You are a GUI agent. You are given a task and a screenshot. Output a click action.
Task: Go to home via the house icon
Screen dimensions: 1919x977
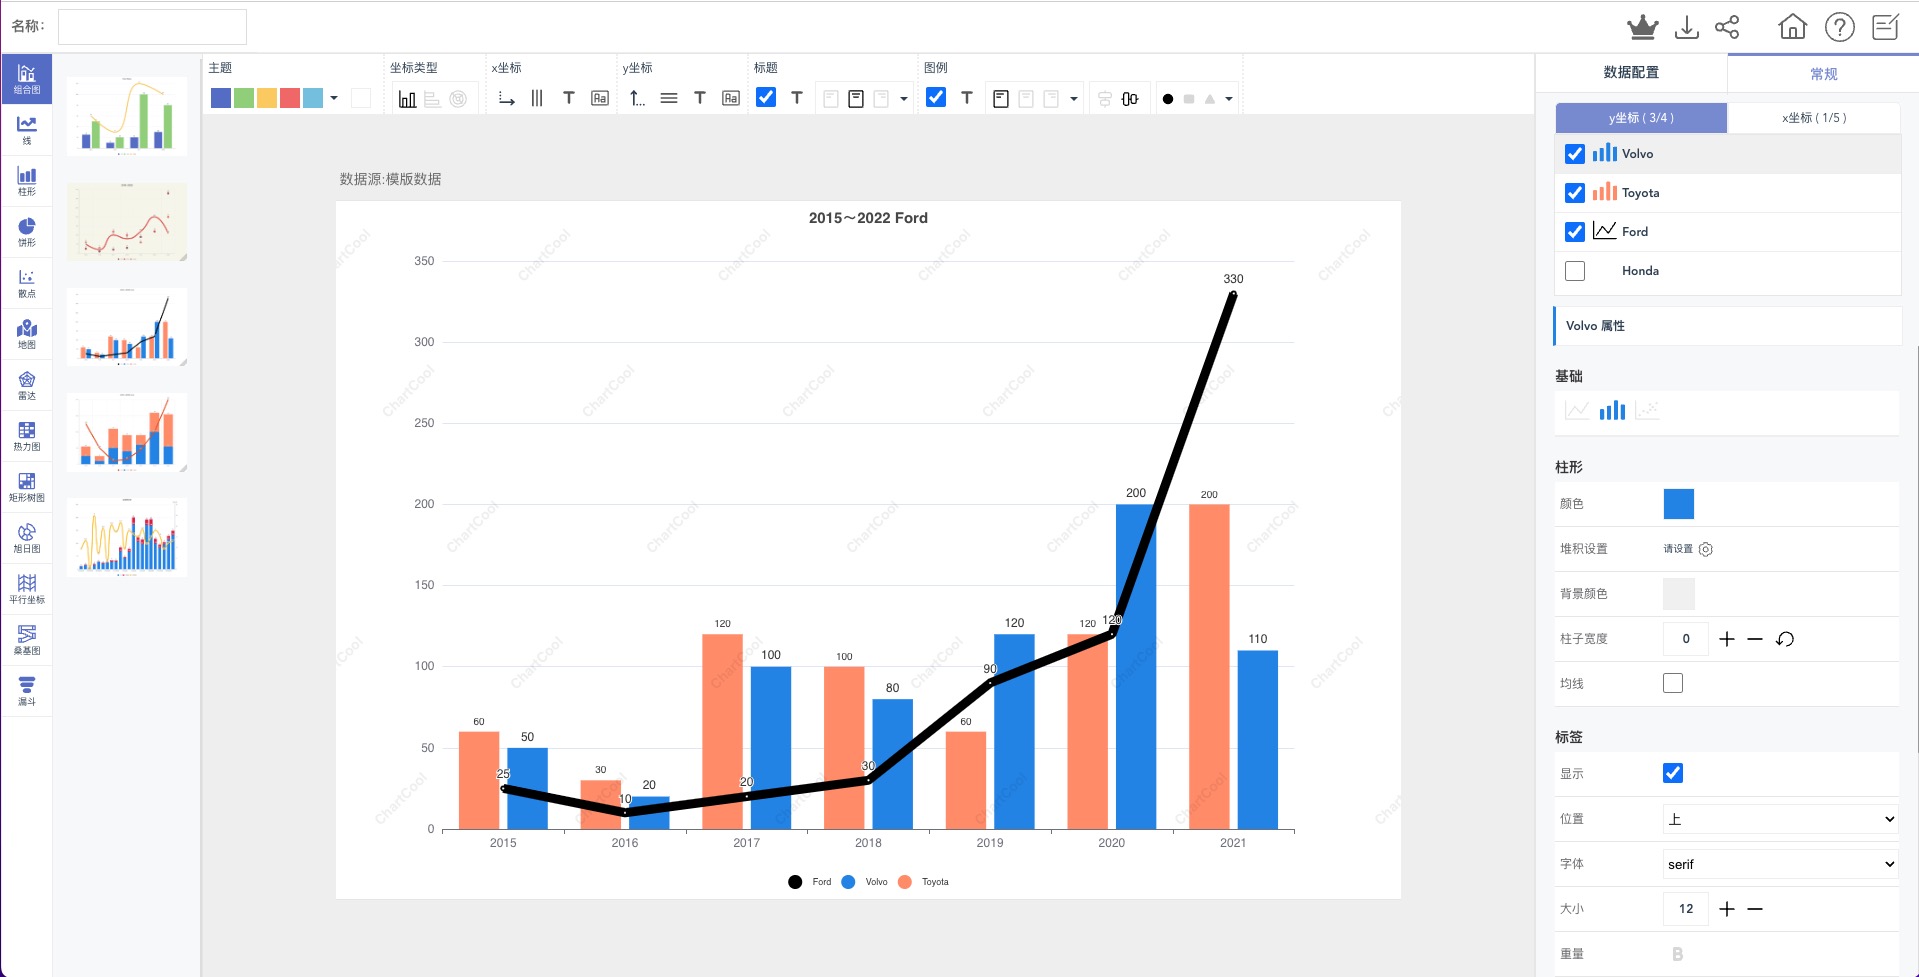(1793, 27)
